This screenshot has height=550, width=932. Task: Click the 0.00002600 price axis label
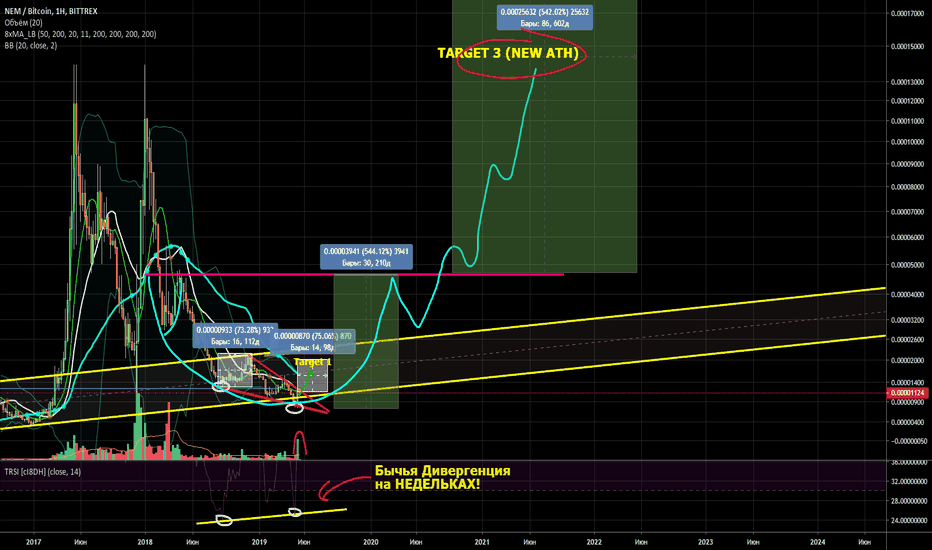tap(908, 340)
